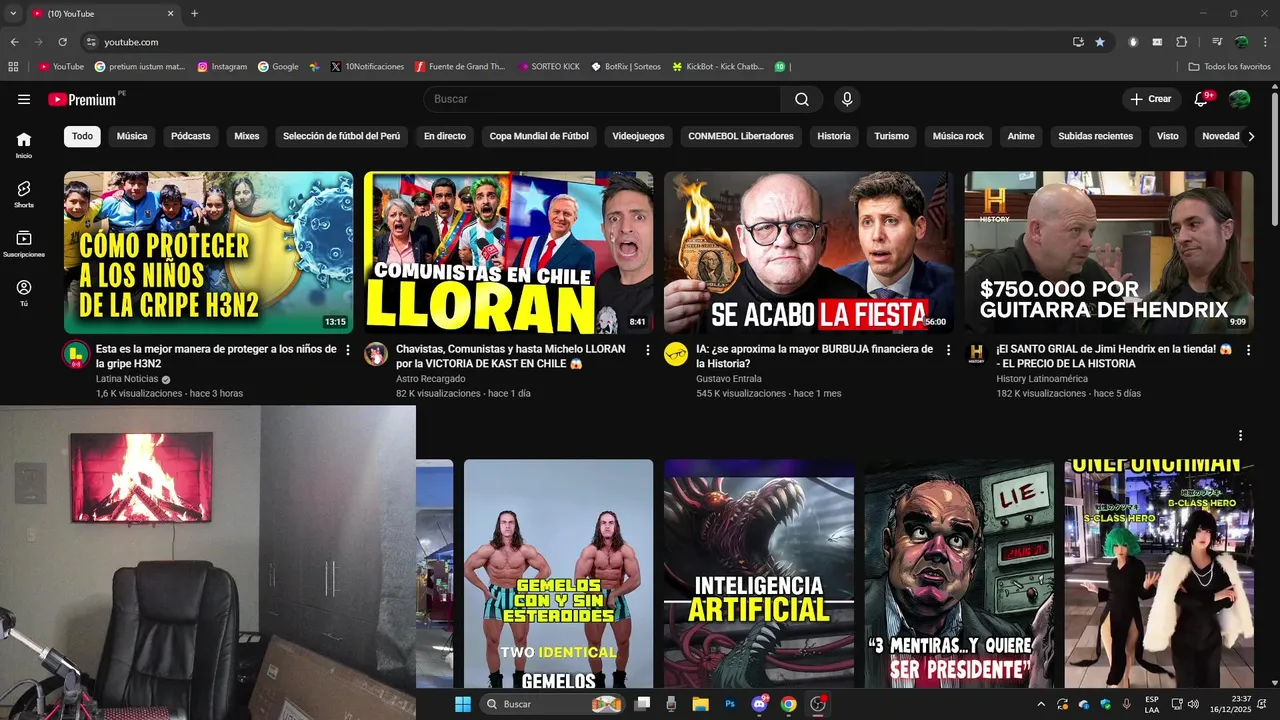This screenshot has height=720, width=1280.
Task: Open a new browser tab
Action: pyautogui.click(x=194, y=14)
